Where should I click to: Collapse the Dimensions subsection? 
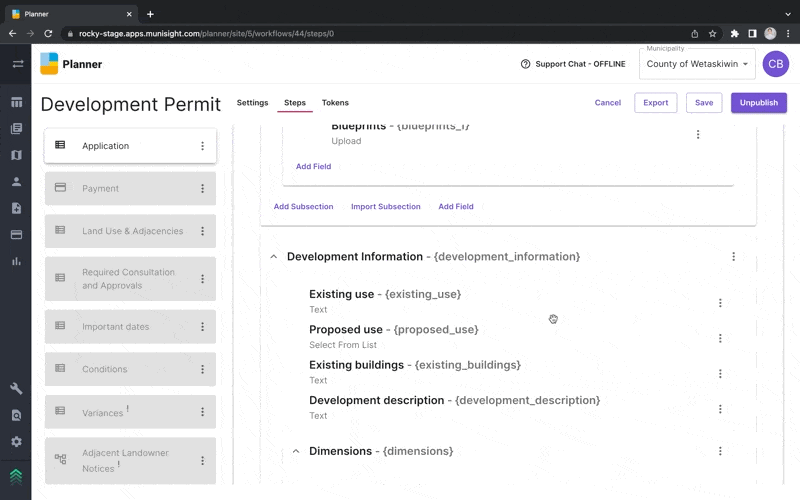coord(296,452)
